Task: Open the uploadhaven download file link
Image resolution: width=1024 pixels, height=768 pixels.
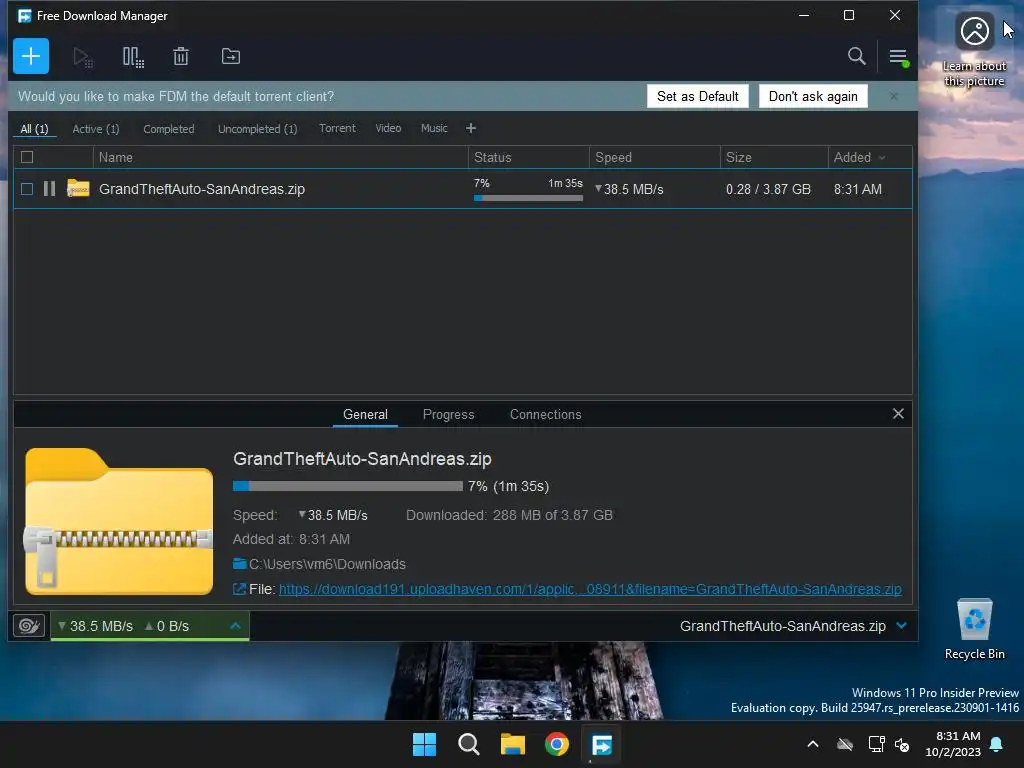Action: pos(590,589)
